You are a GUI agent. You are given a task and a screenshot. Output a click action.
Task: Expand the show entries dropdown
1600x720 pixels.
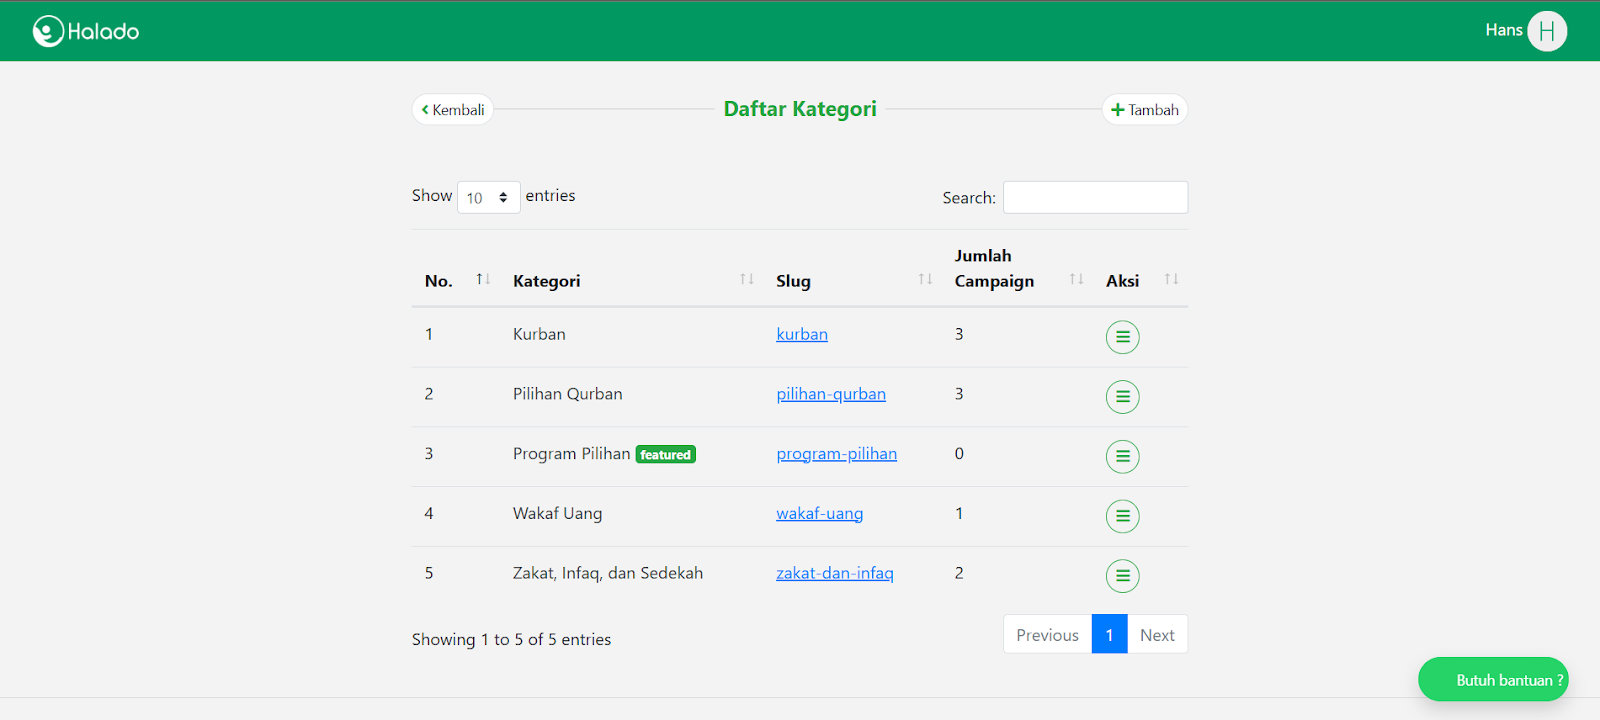tap(488, 197)
